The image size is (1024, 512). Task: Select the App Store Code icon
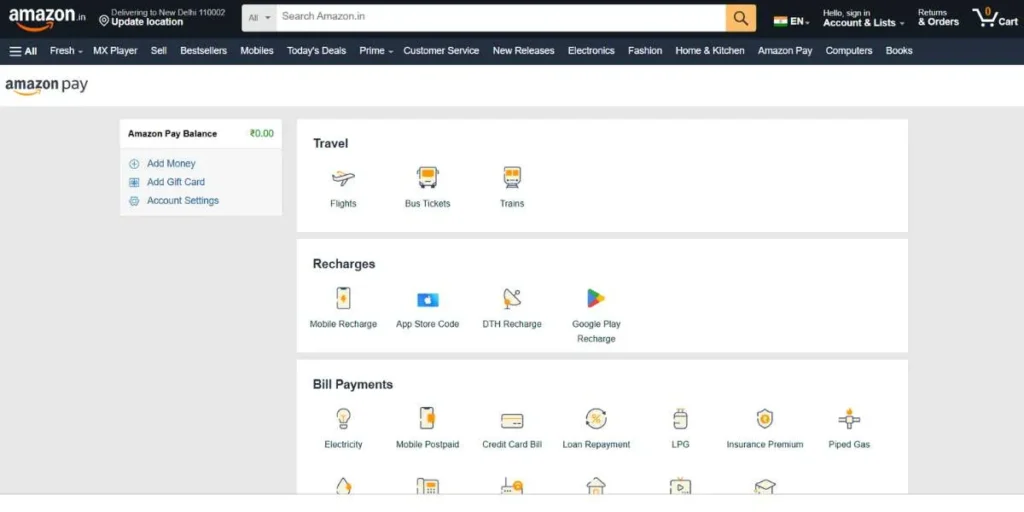pyautogui.click(x=428, y=300)
